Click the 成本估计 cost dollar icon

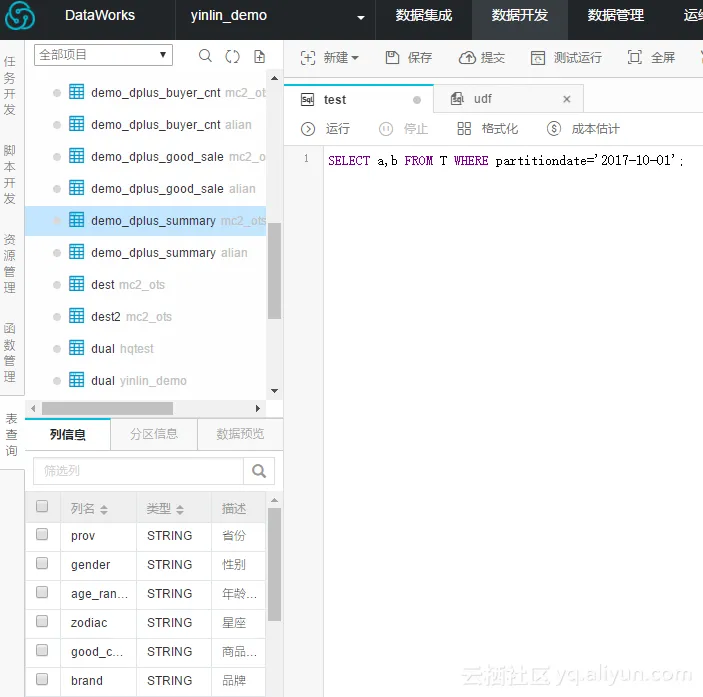[554, 129]
